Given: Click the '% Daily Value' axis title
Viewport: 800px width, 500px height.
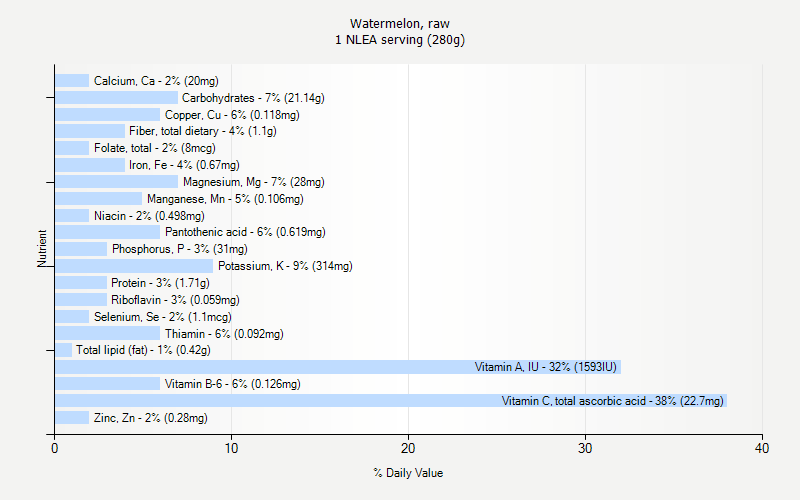Looking at the screenshot, I should pos(408,473).
